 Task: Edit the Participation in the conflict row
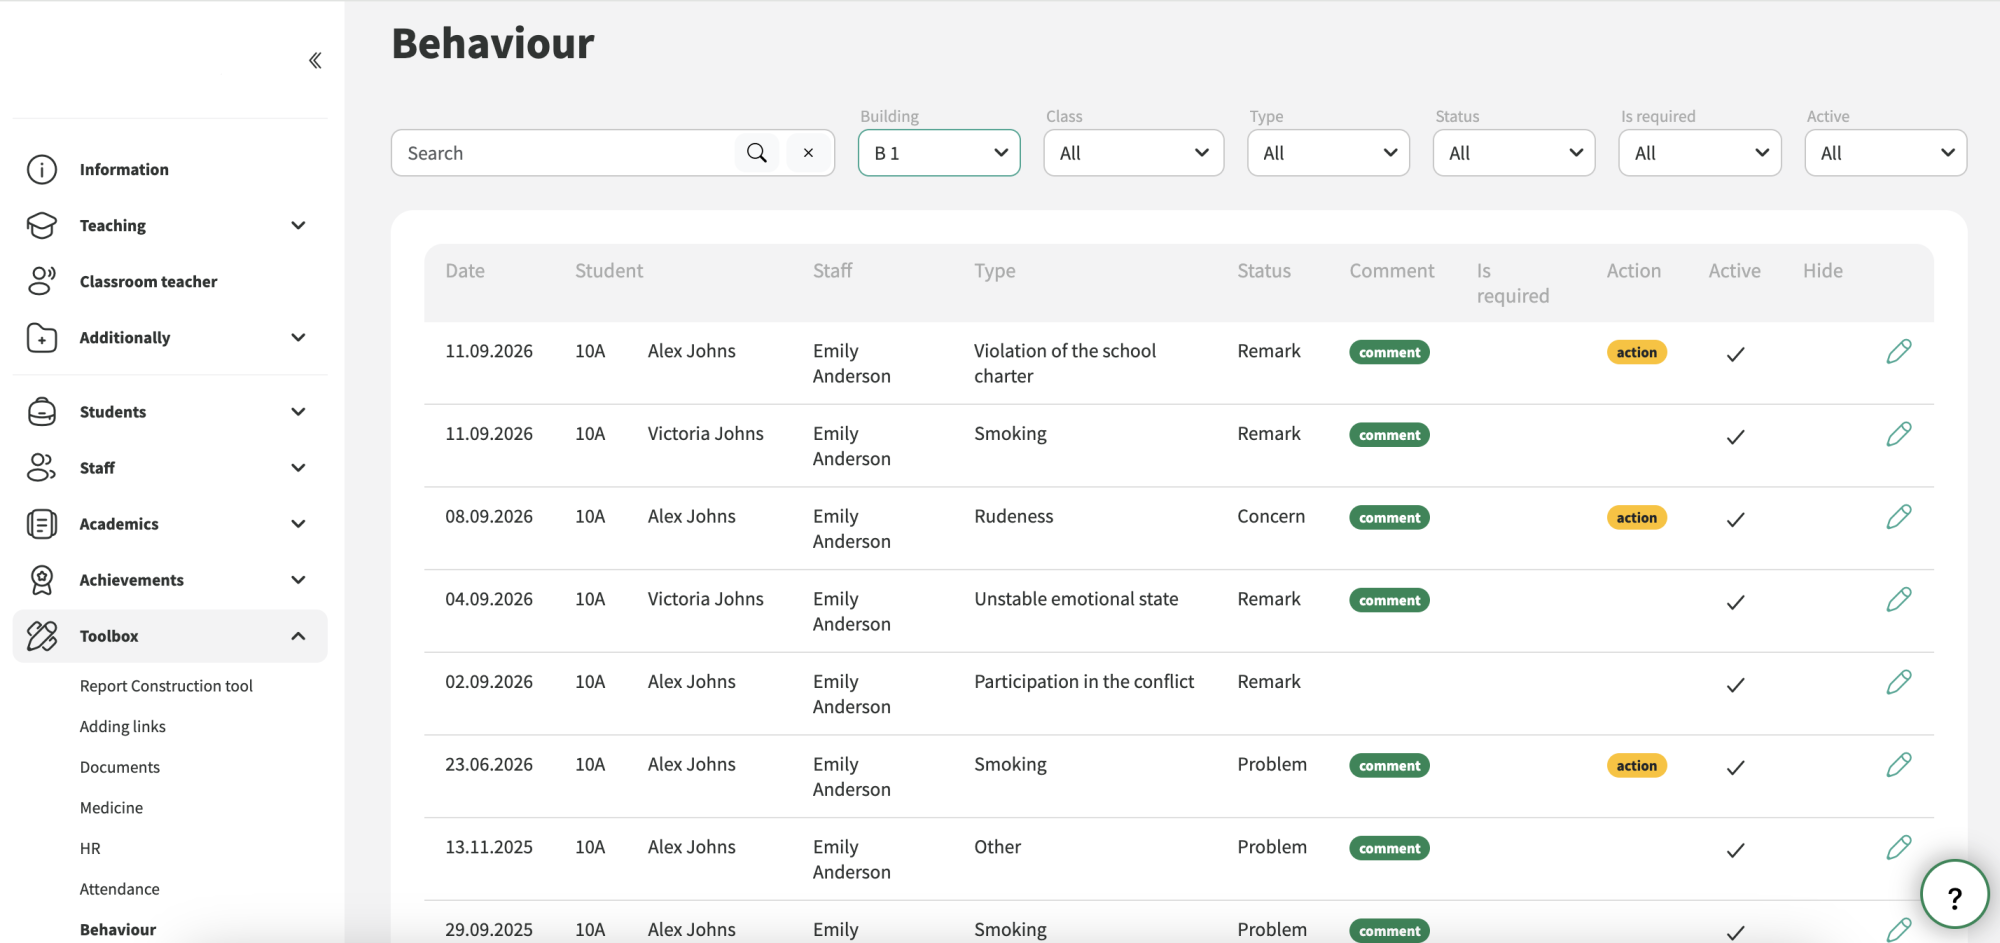[x=1898, y=683]
